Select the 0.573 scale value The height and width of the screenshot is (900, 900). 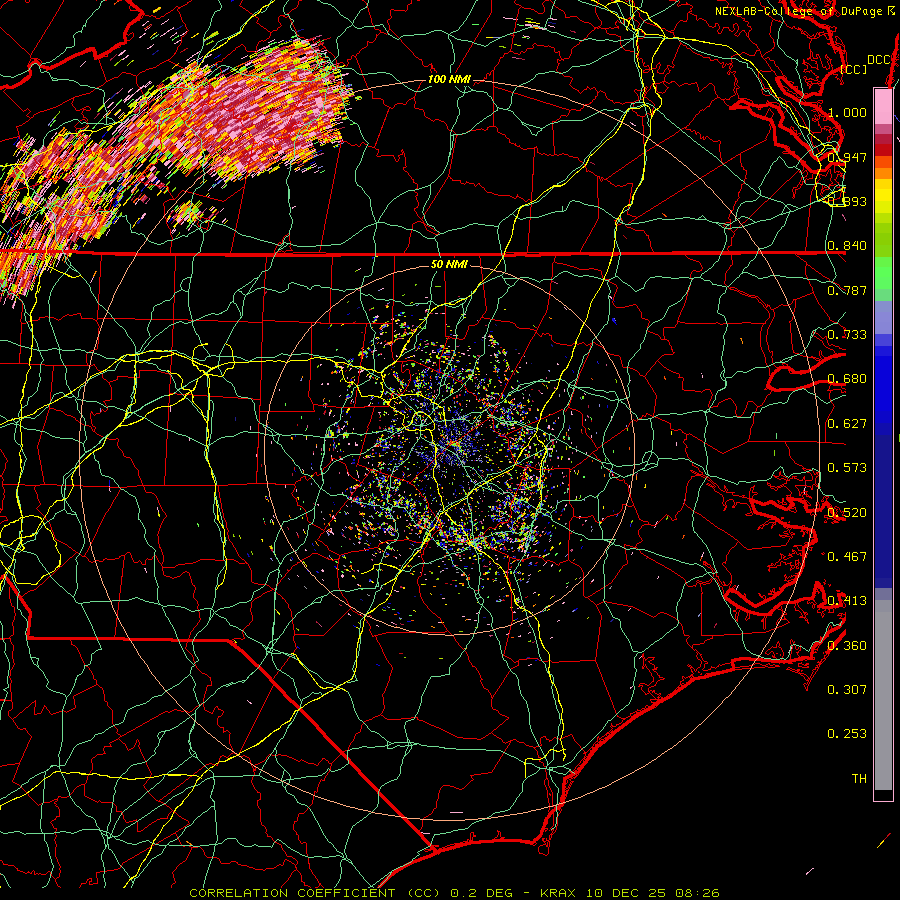click(847, 467)
